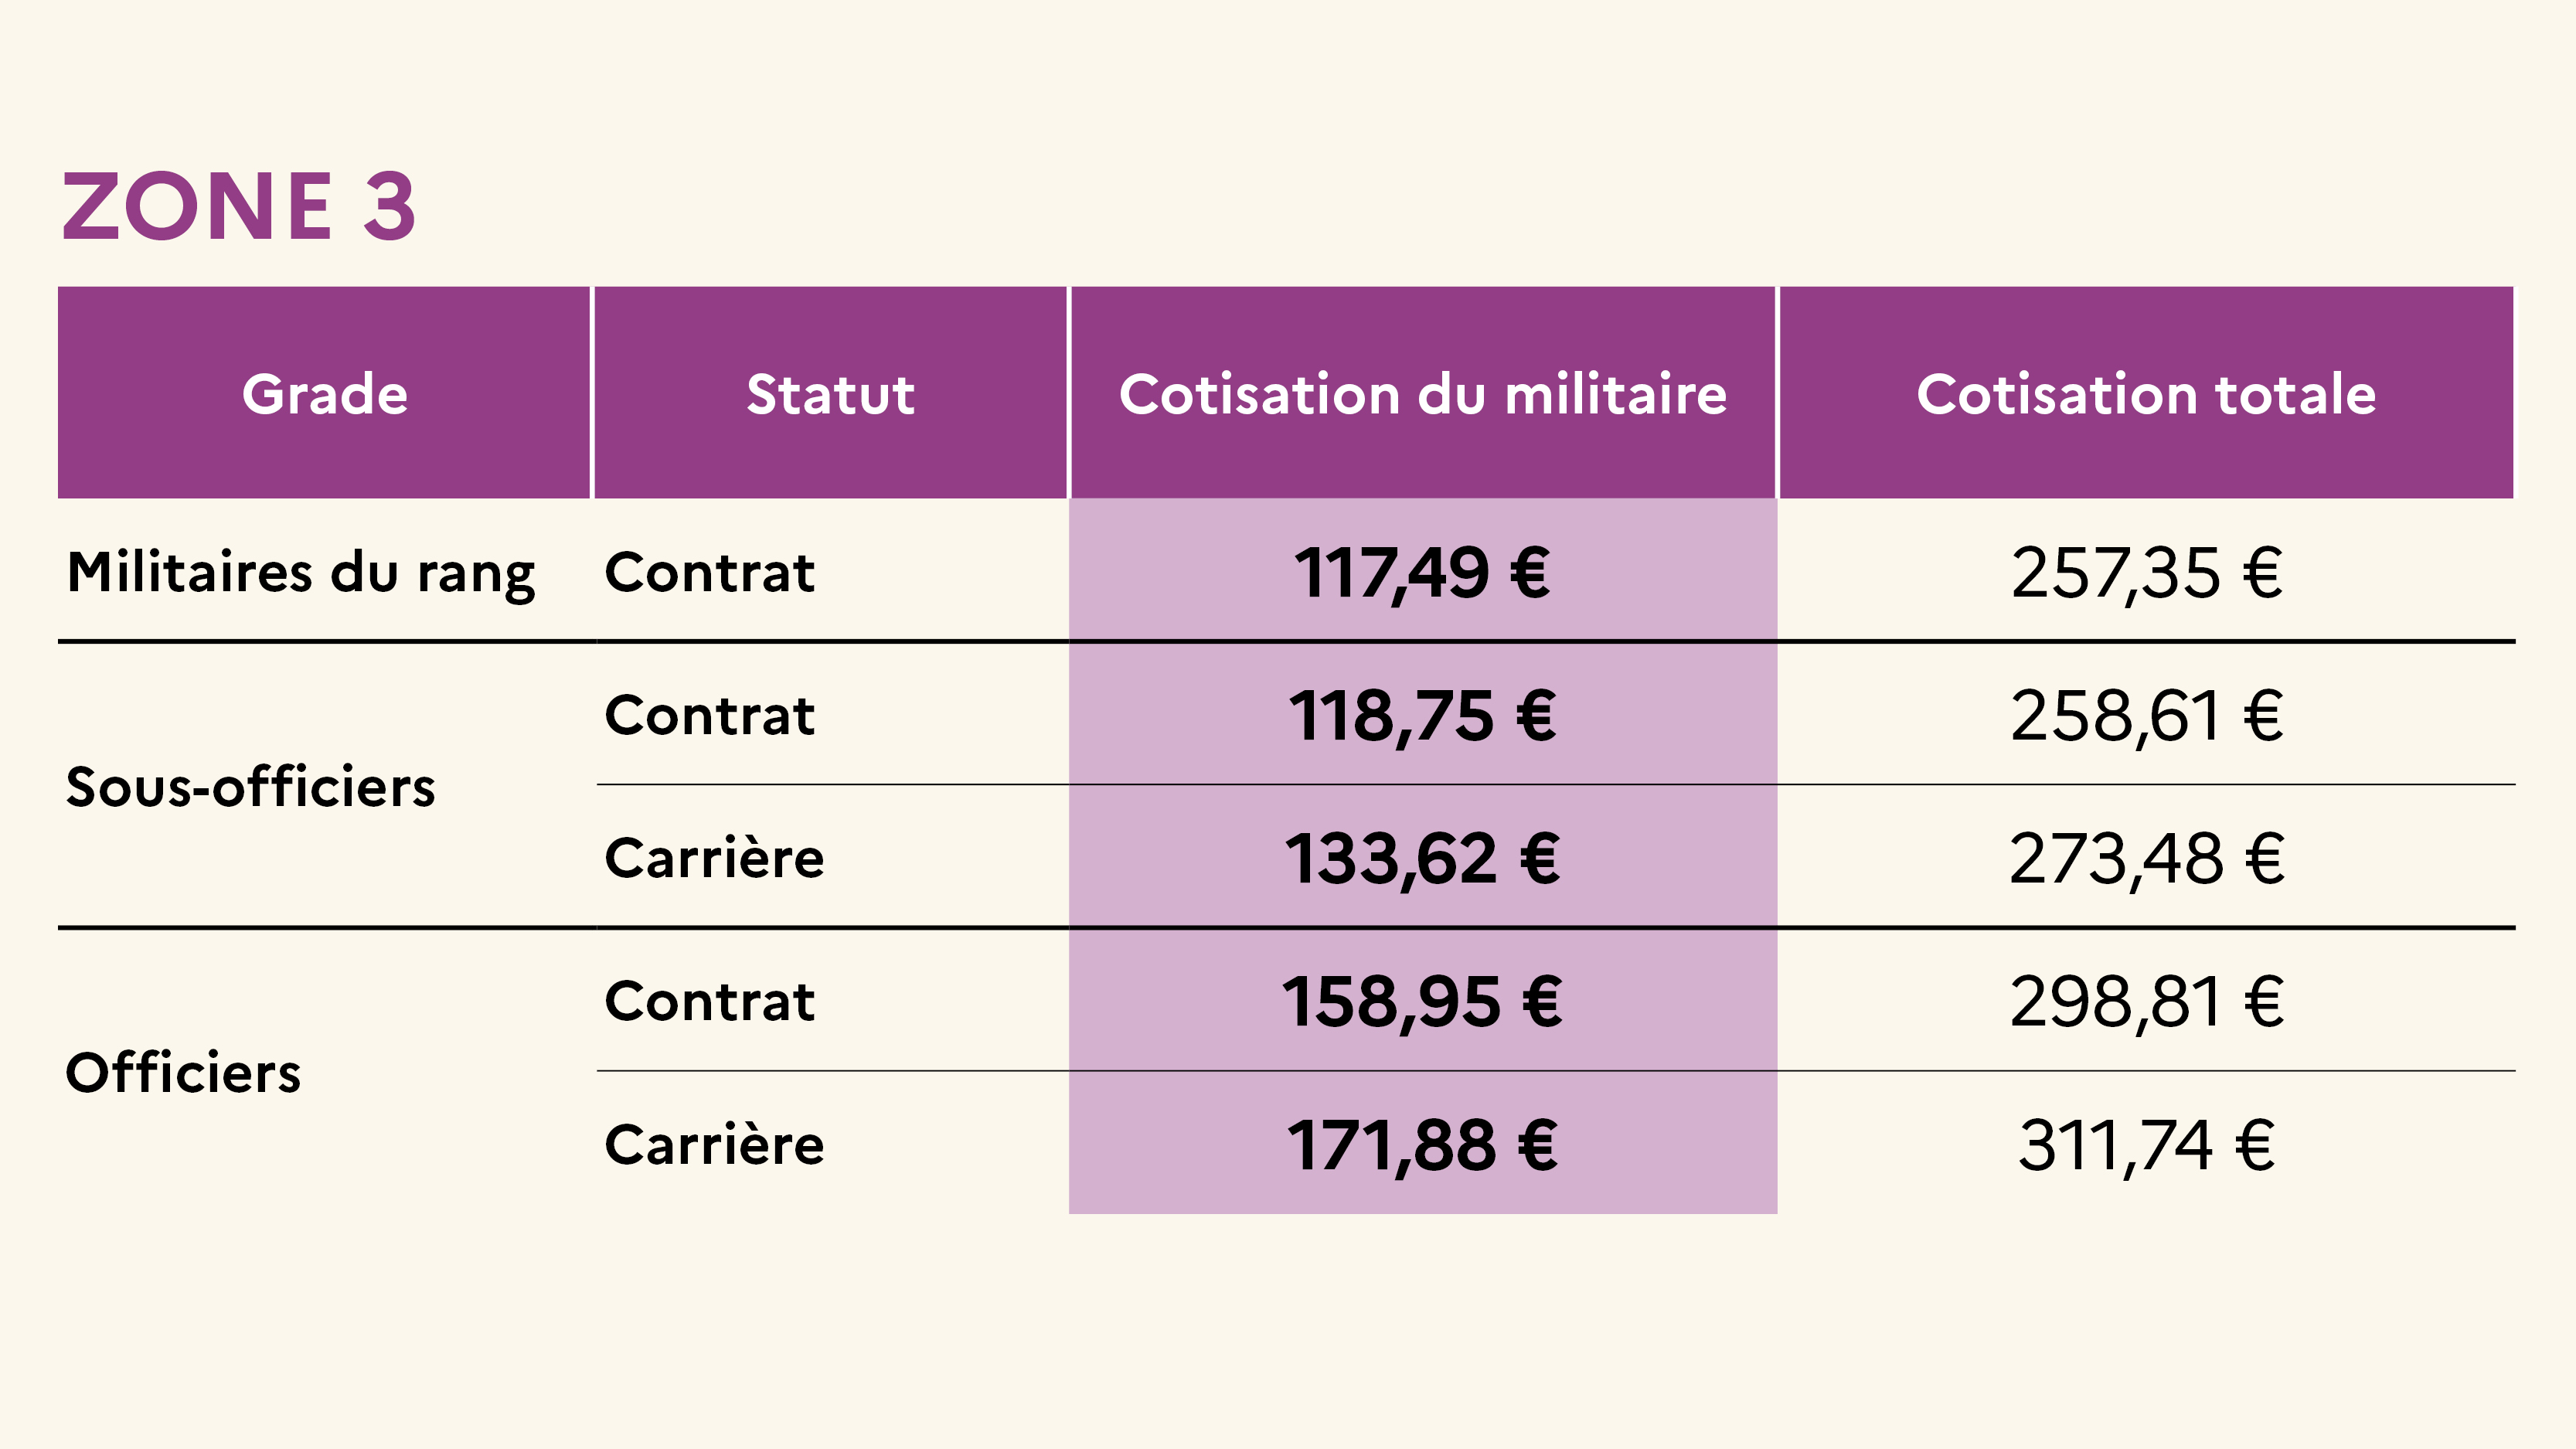Click the Sous-officiers grade label
2576x1449 pixels.
[x=250, y=787]
